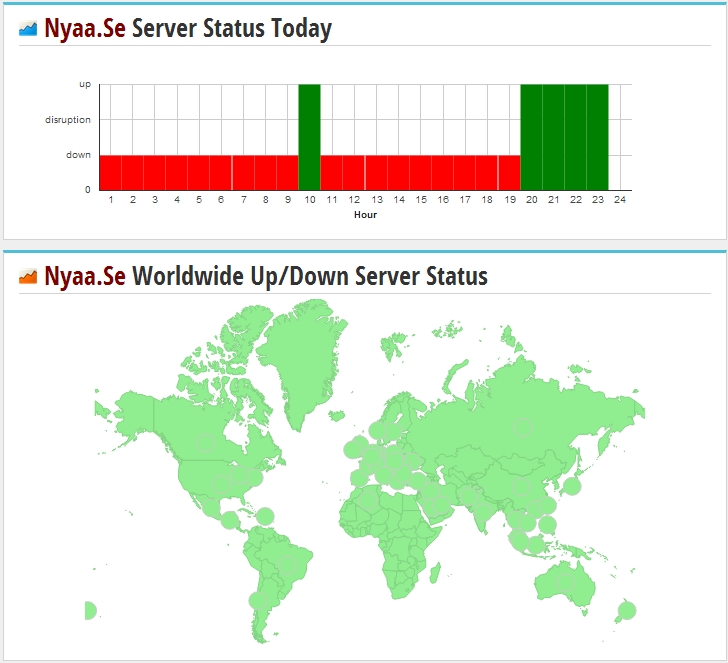Screen dimensions: 728x663
Task: Click the Nyaa.Se Server Status Today heading
Action: pos(188,29)
